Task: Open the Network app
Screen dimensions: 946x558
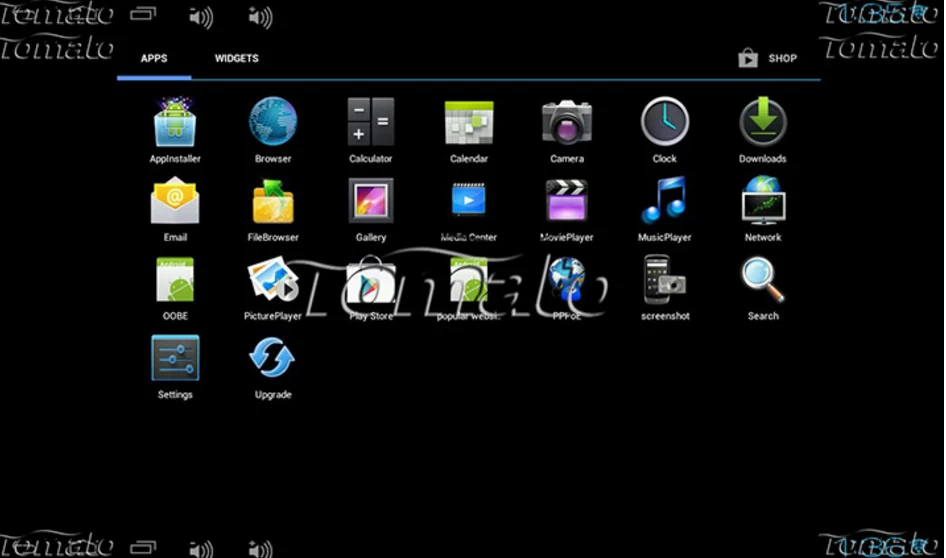Action: pyautogui.click(x=763, y=200)
